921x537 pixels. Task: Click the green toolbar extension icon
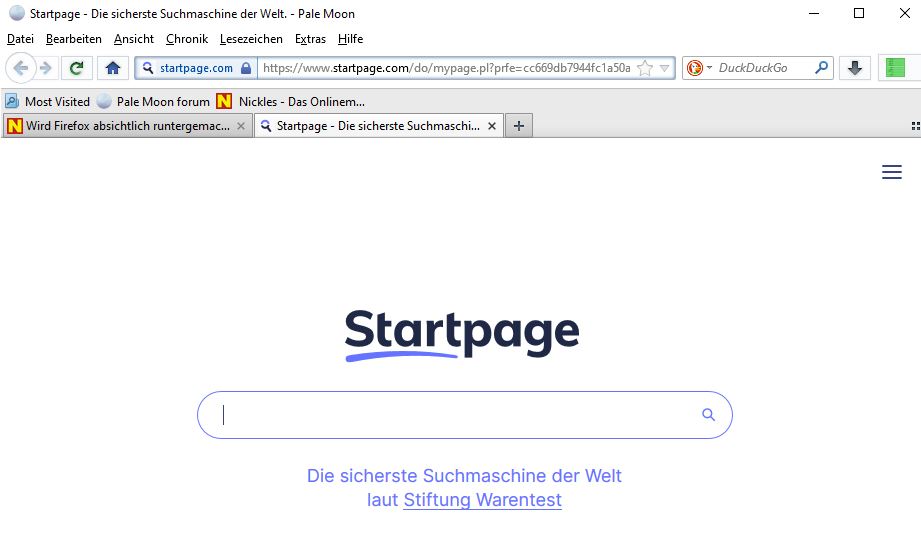pos(895,68)
